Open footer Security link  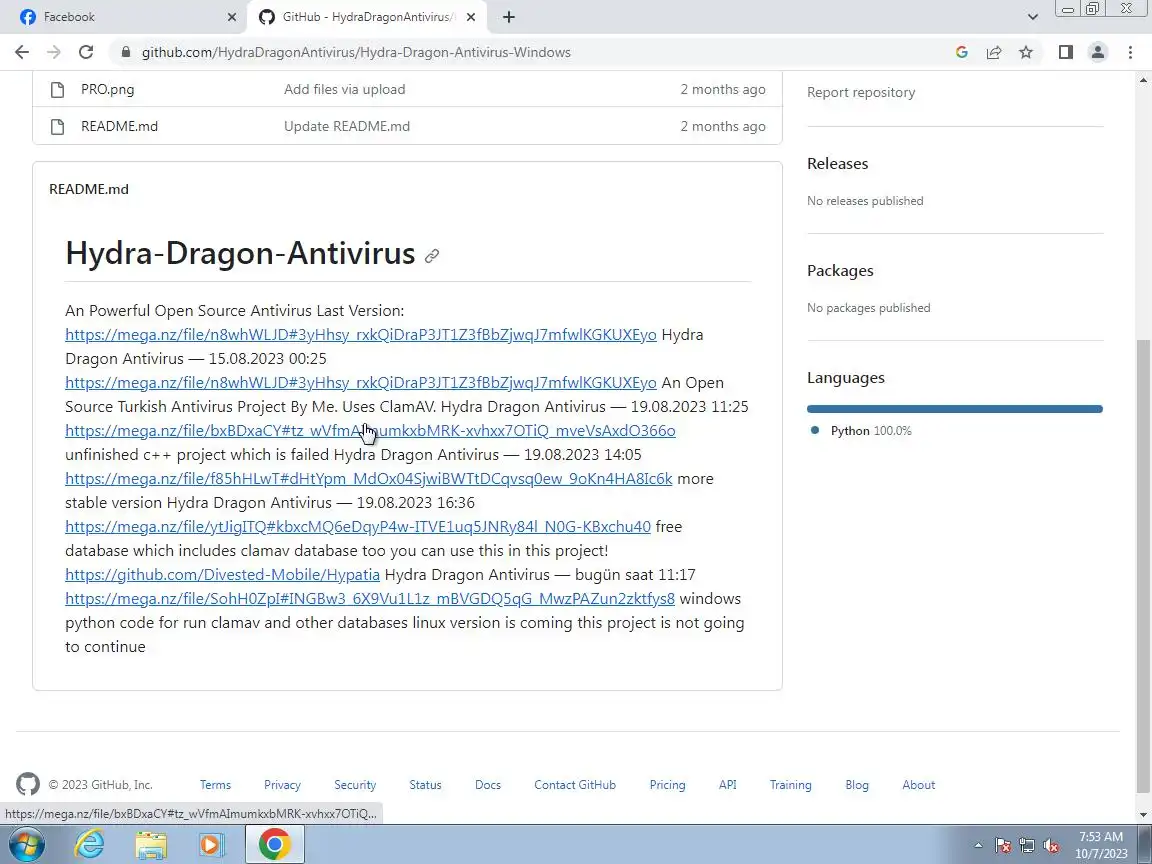[355, 785]
